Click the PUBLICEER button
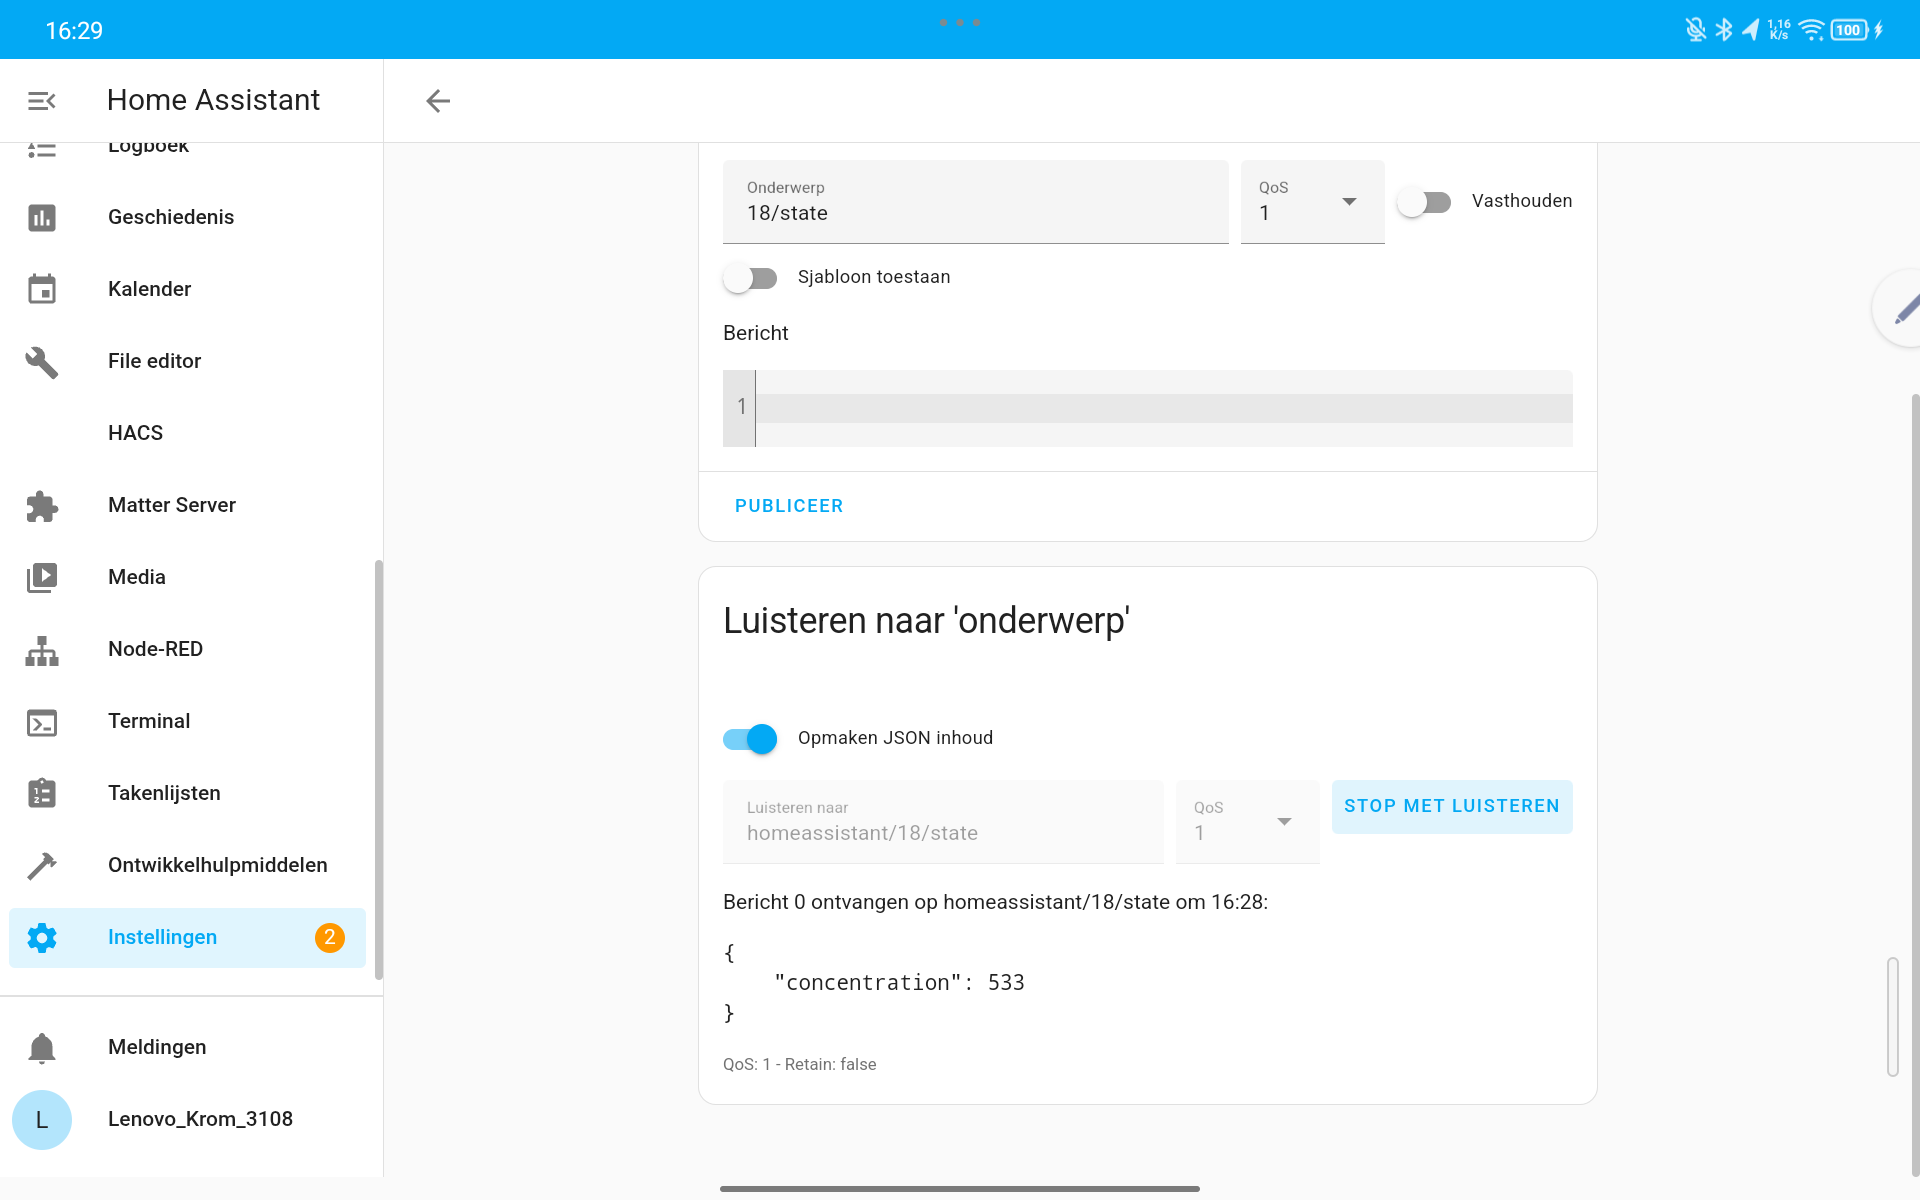The height and width of the screenshot is (1200, 1920). click(788, 506)
